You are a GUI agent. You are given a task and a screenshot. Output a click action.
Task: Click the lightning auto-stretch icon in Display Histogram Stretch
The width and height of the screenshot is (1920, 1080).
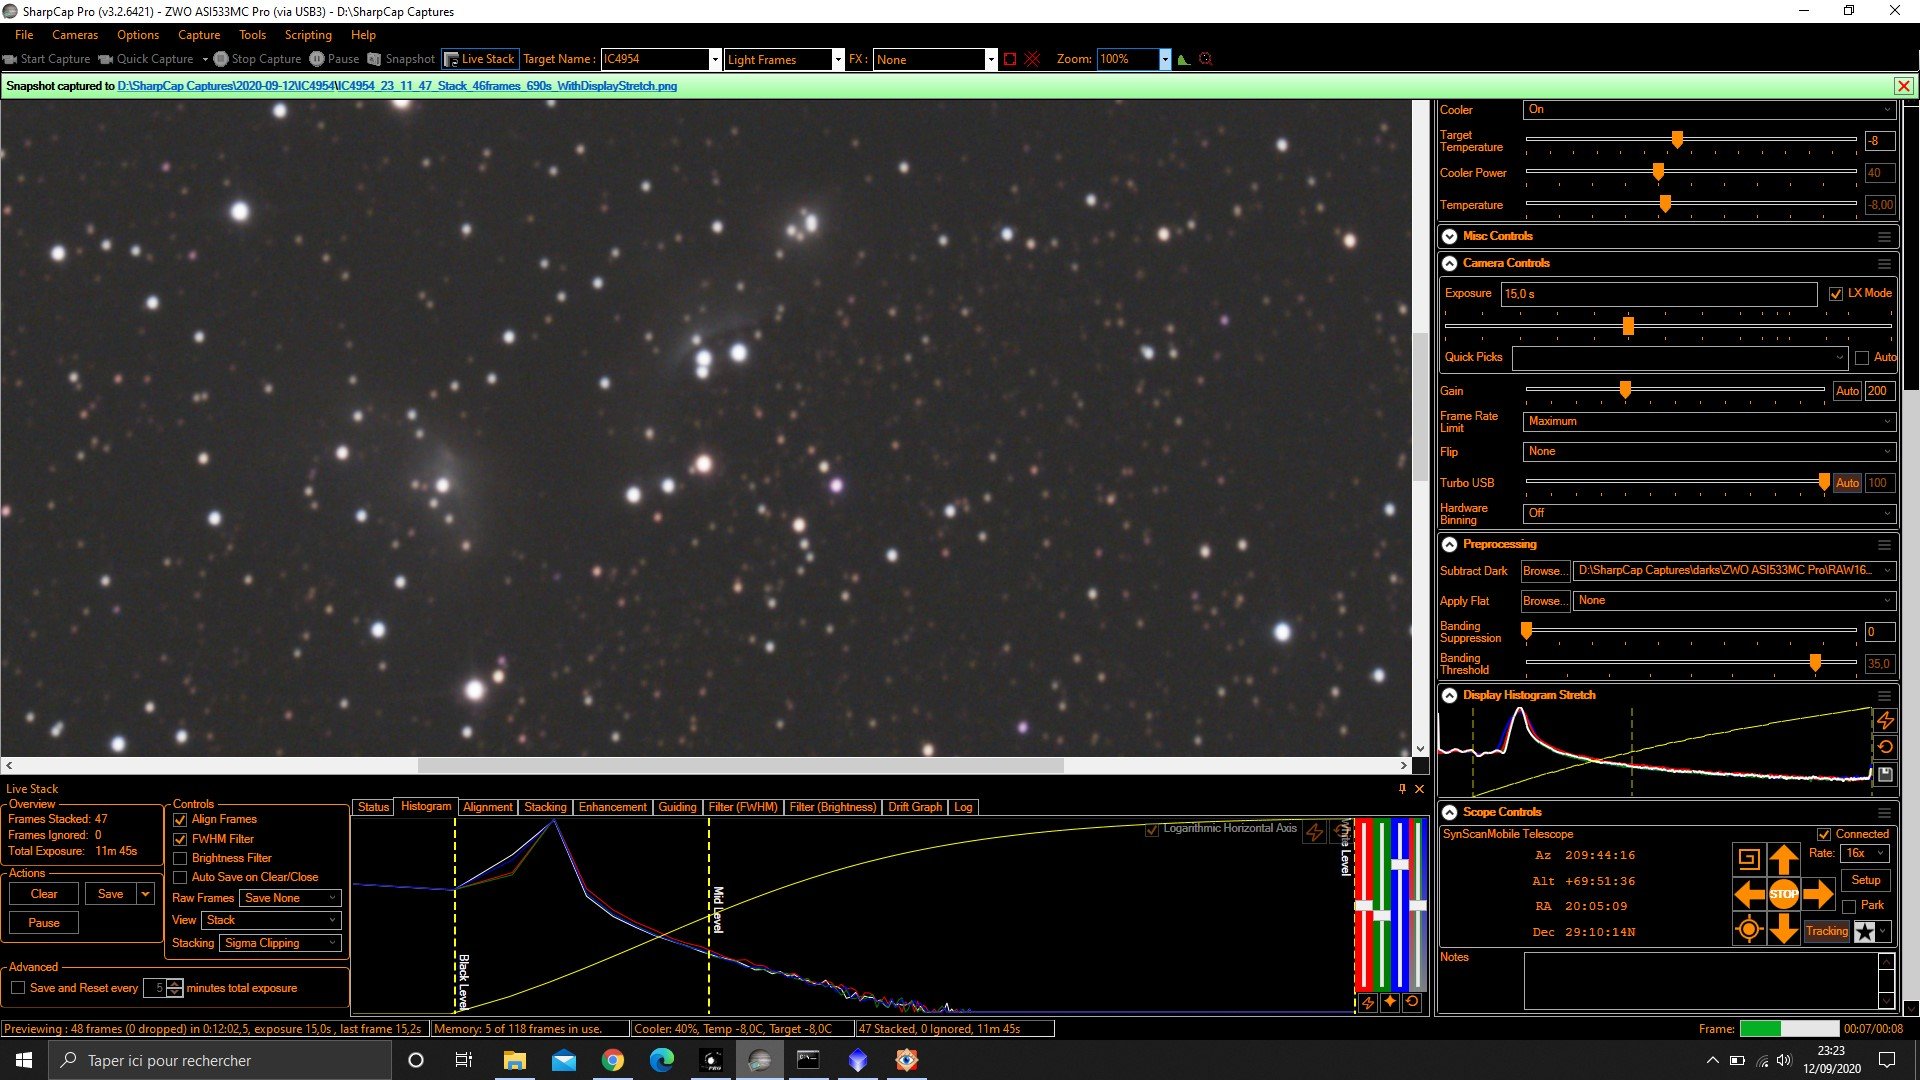1885,720
